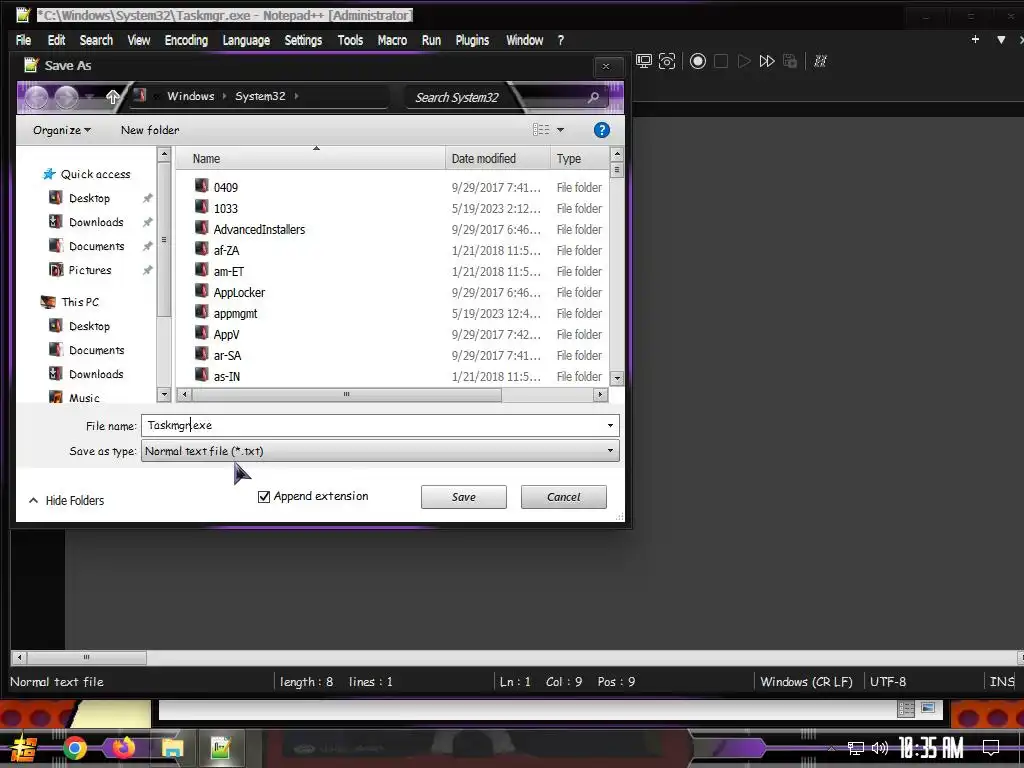Sort by Date modified column header
This screenshot has width=1024, height=768.
pos(498,159)
